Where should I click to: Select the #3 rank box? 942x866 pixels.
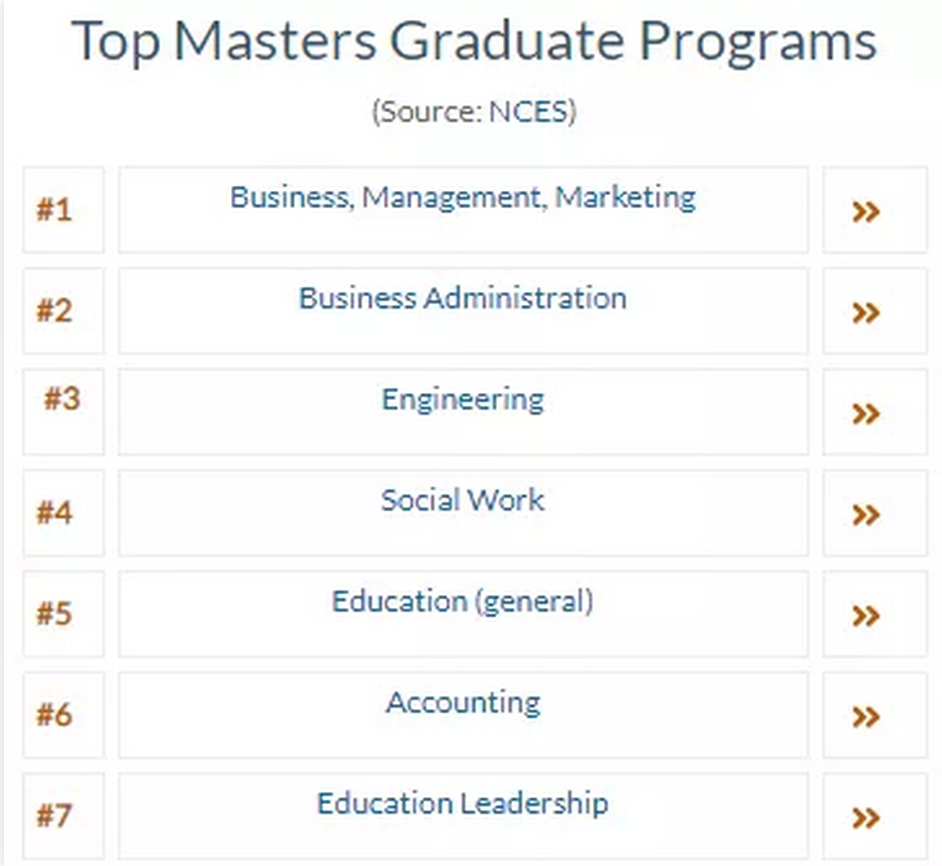[62, 399]
